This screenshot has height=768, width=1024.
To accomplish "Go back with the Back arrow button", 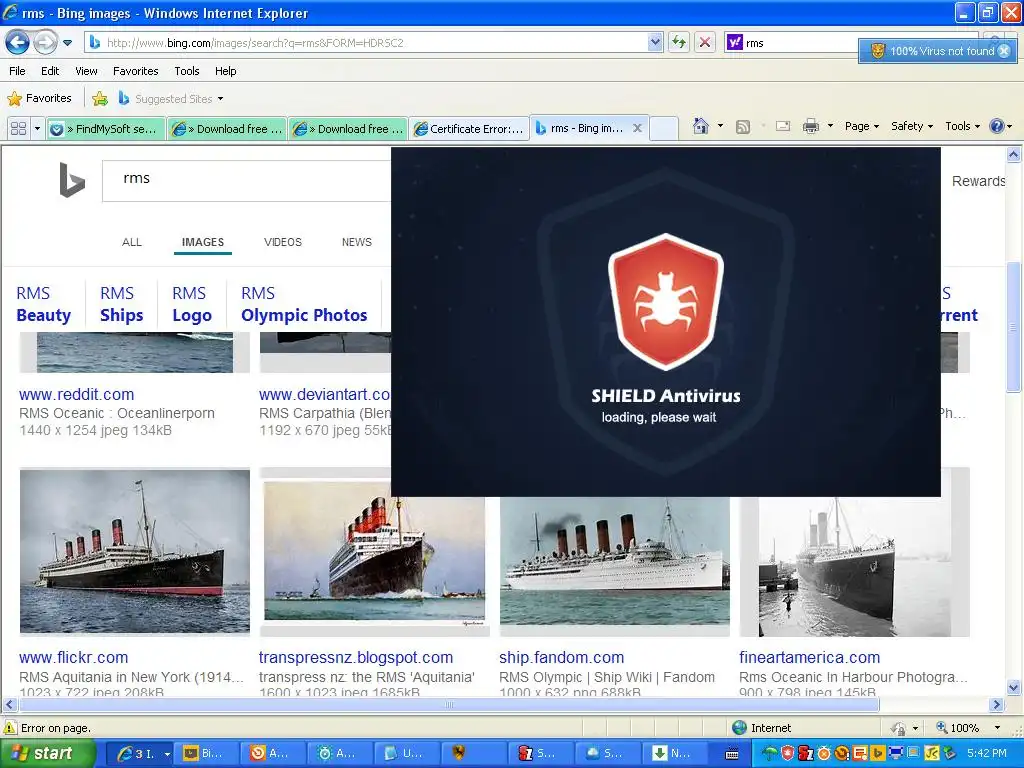I will [18, 42].
